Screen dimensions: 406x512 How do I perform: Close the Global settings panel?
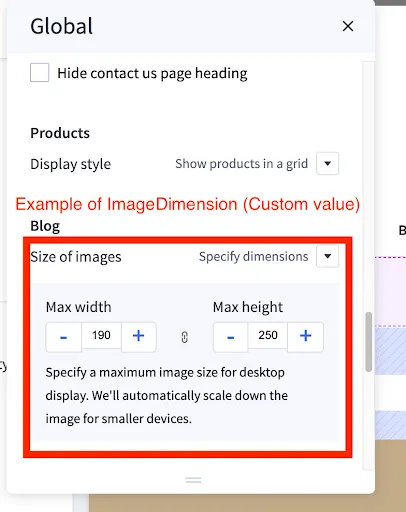coord(348,26)
